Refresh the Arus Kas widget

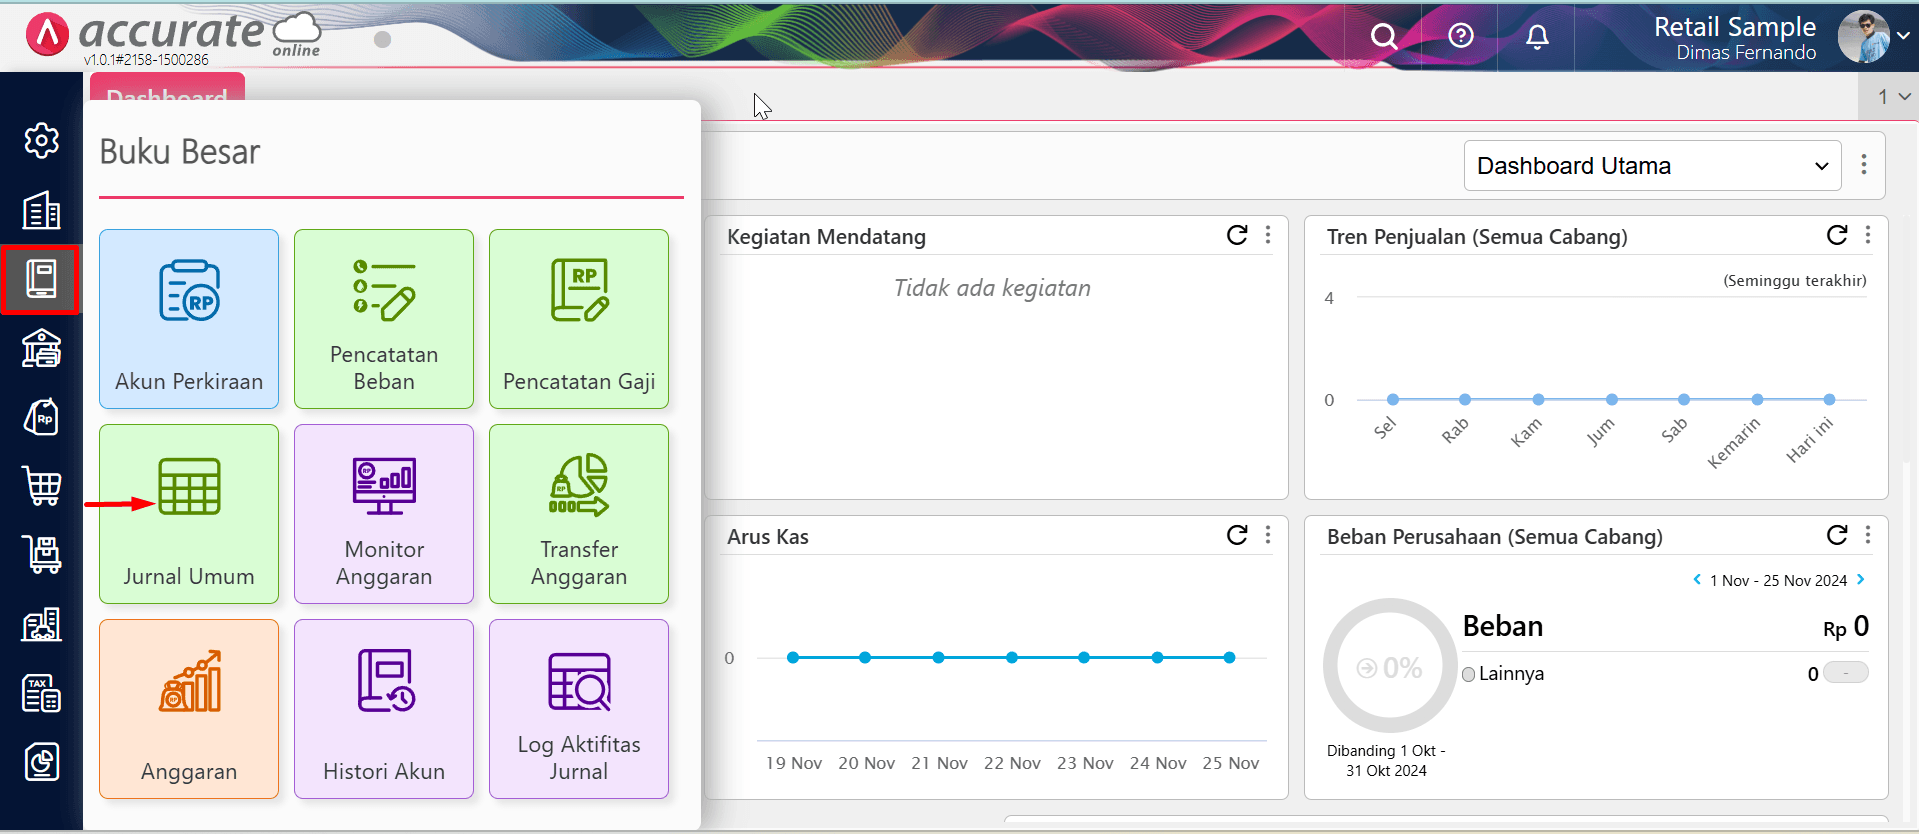[1237, 535]
